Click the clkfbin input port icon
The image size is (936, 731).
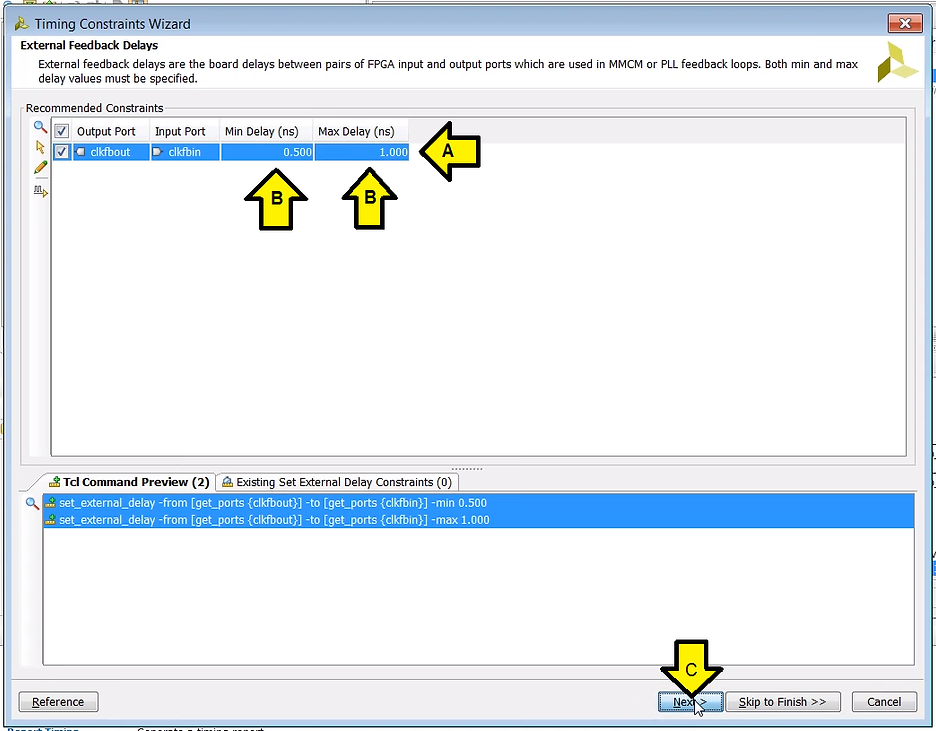coord(158,152)
